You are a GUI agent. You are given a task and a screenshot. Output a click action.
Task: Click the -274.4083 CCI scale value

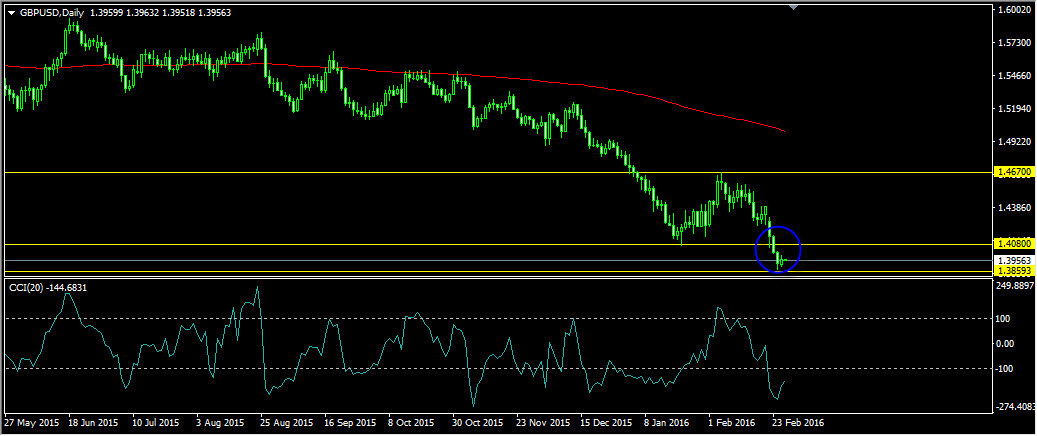(1015, 407)
